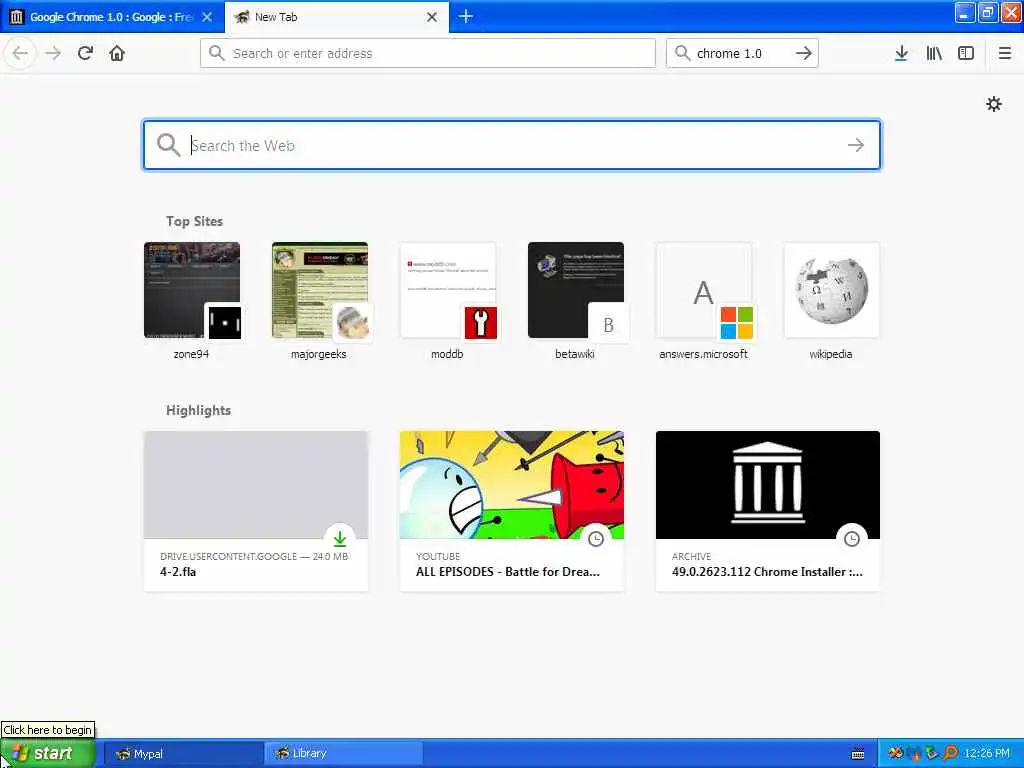Click the Search the Web input
Screen dimensions: 1024x768
tap(511, 145)
